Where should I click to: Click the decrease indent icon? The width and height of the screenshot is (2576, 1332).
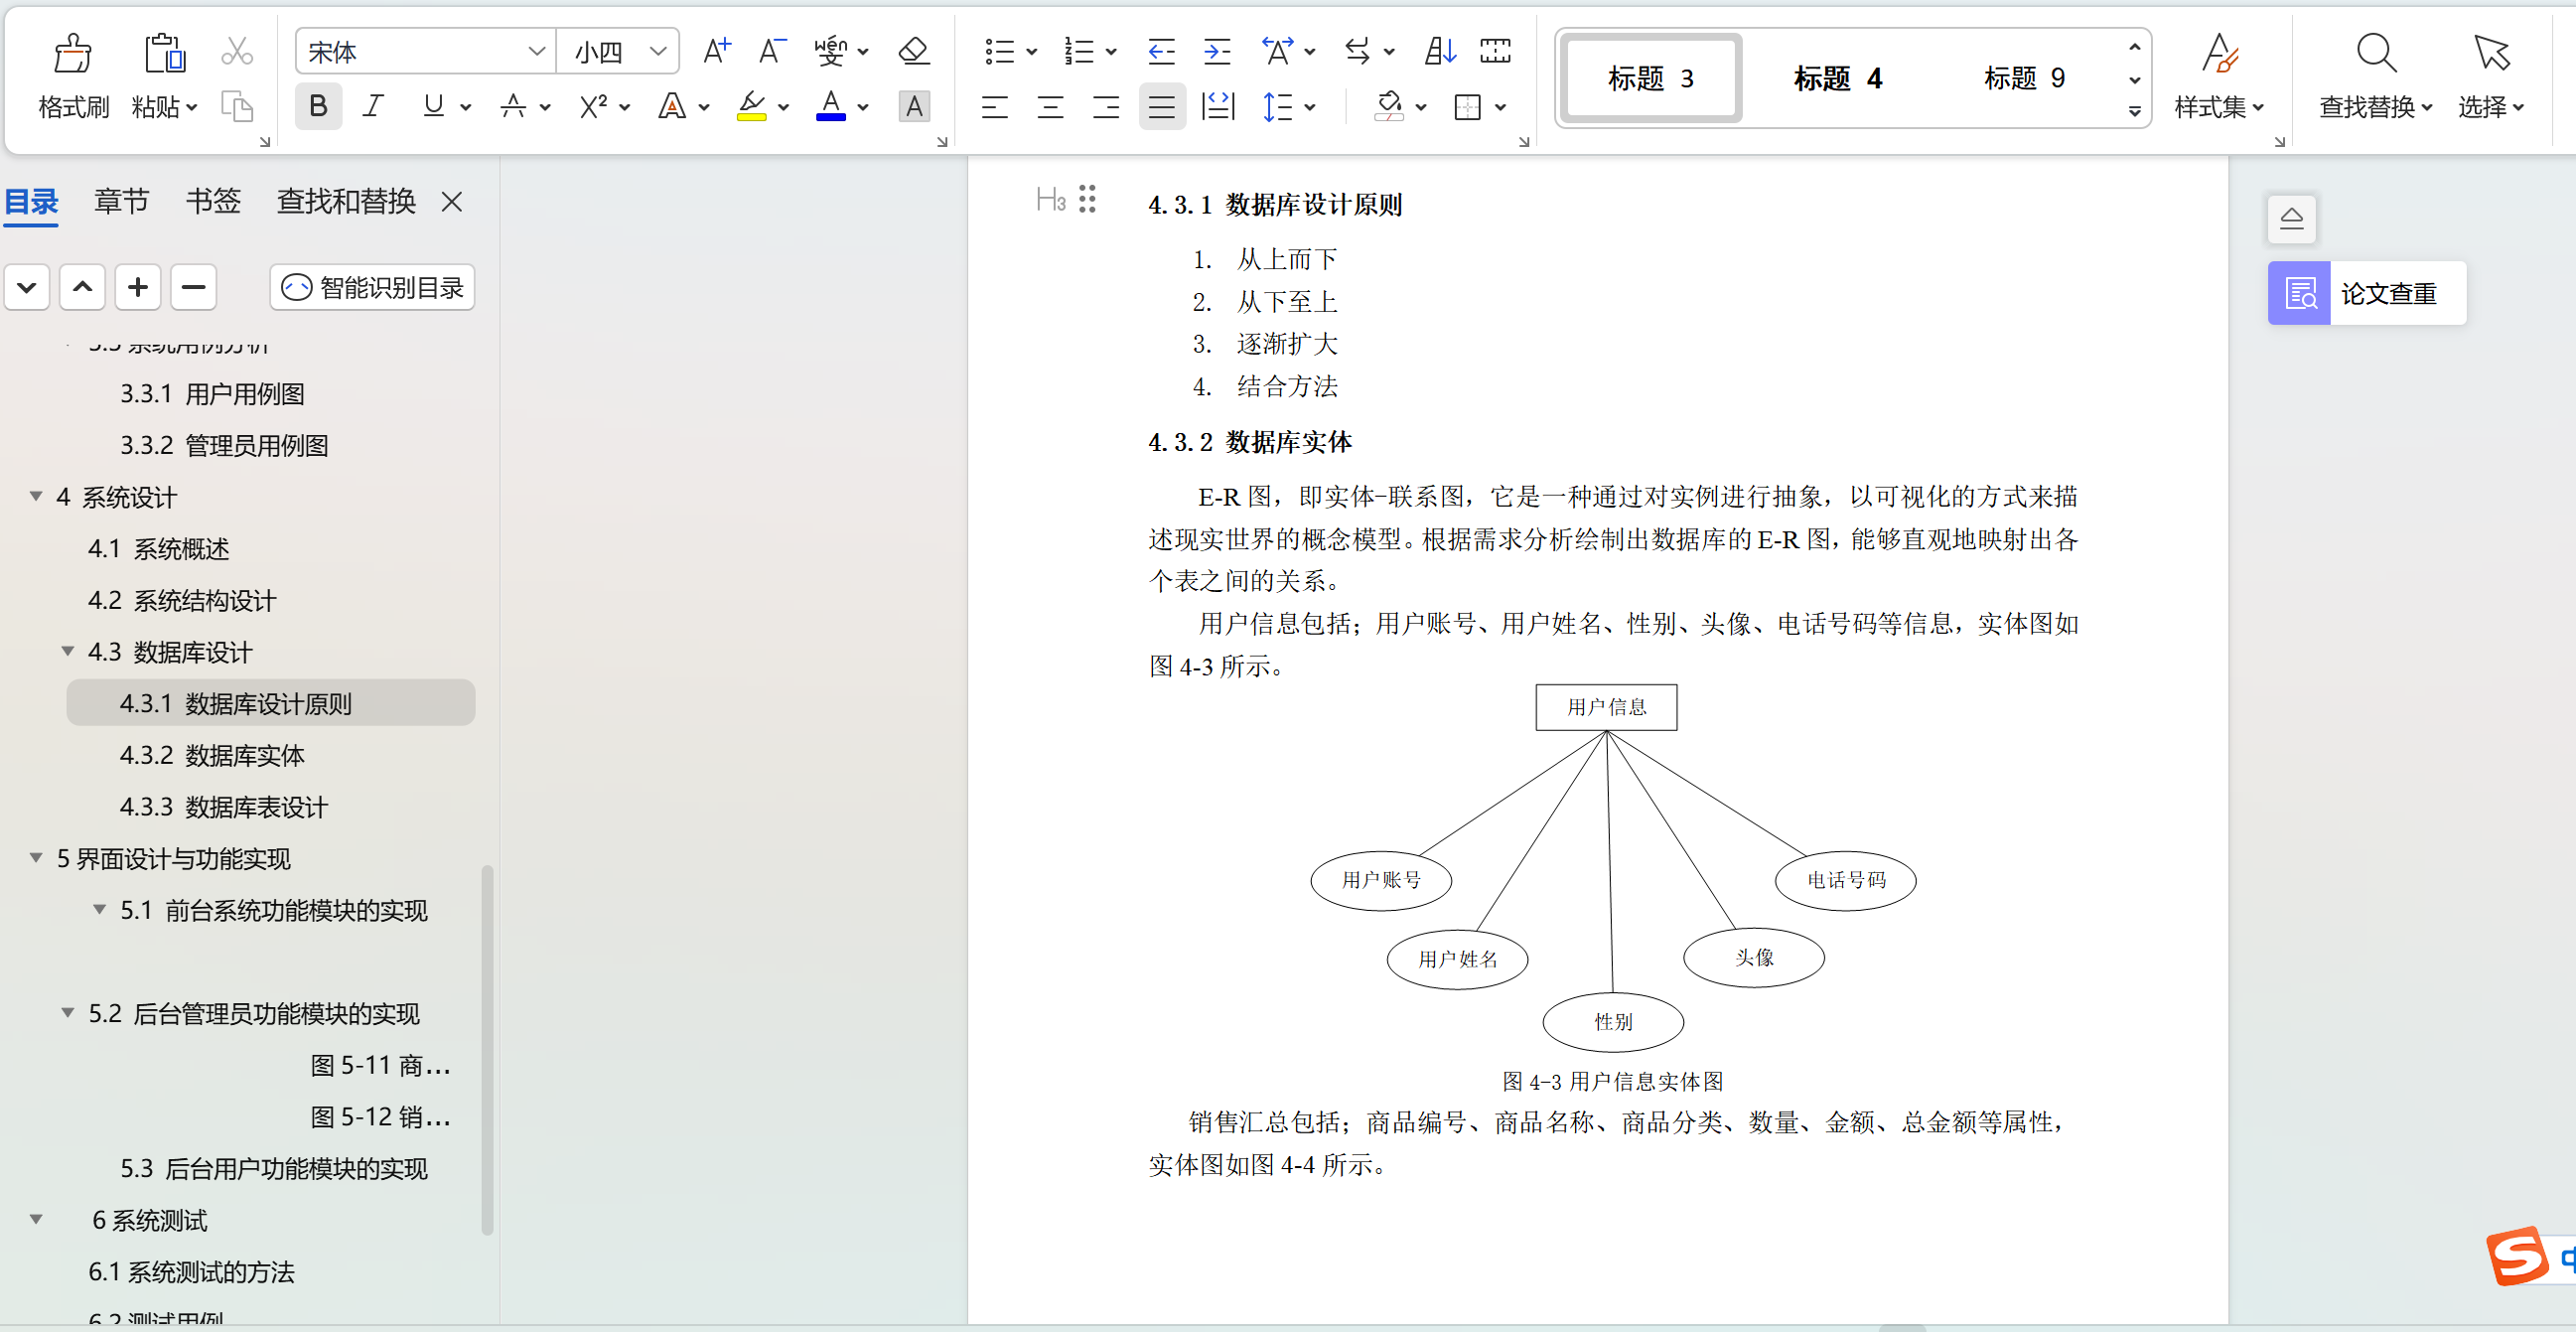[x=1161, y=51]
